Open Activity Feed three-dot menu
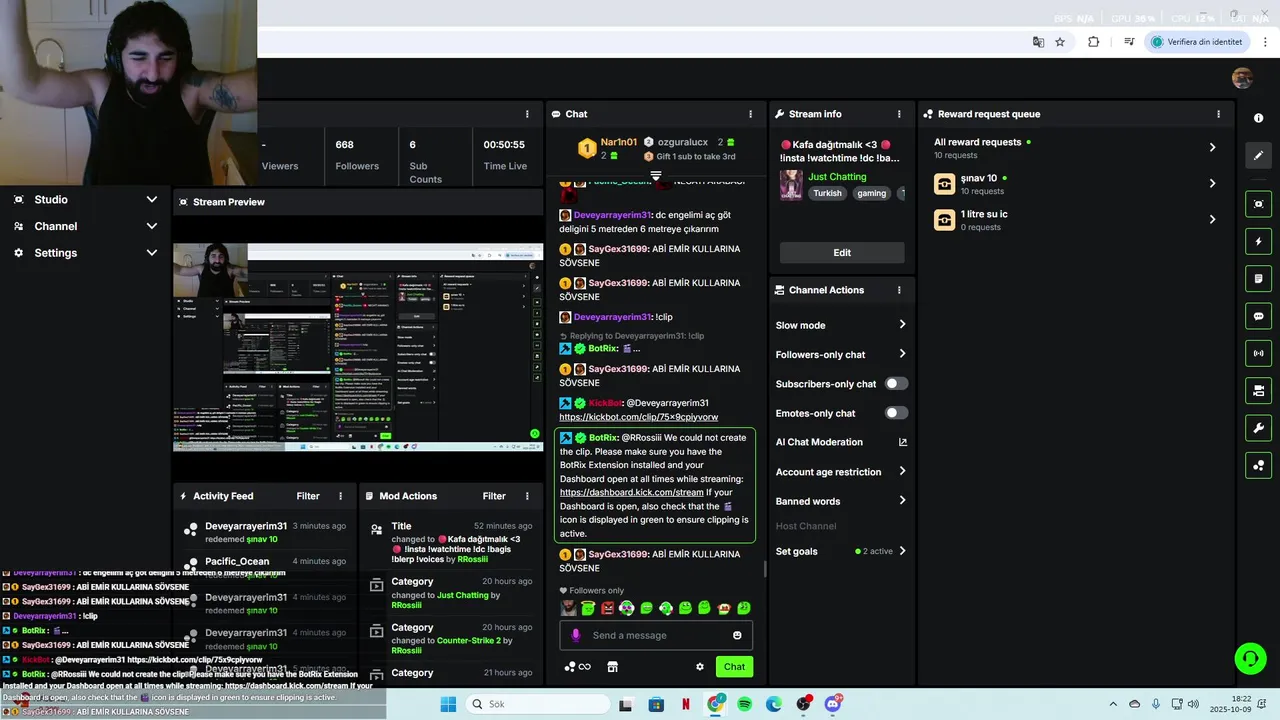The image size is (1280, 720). pos(340,496)
